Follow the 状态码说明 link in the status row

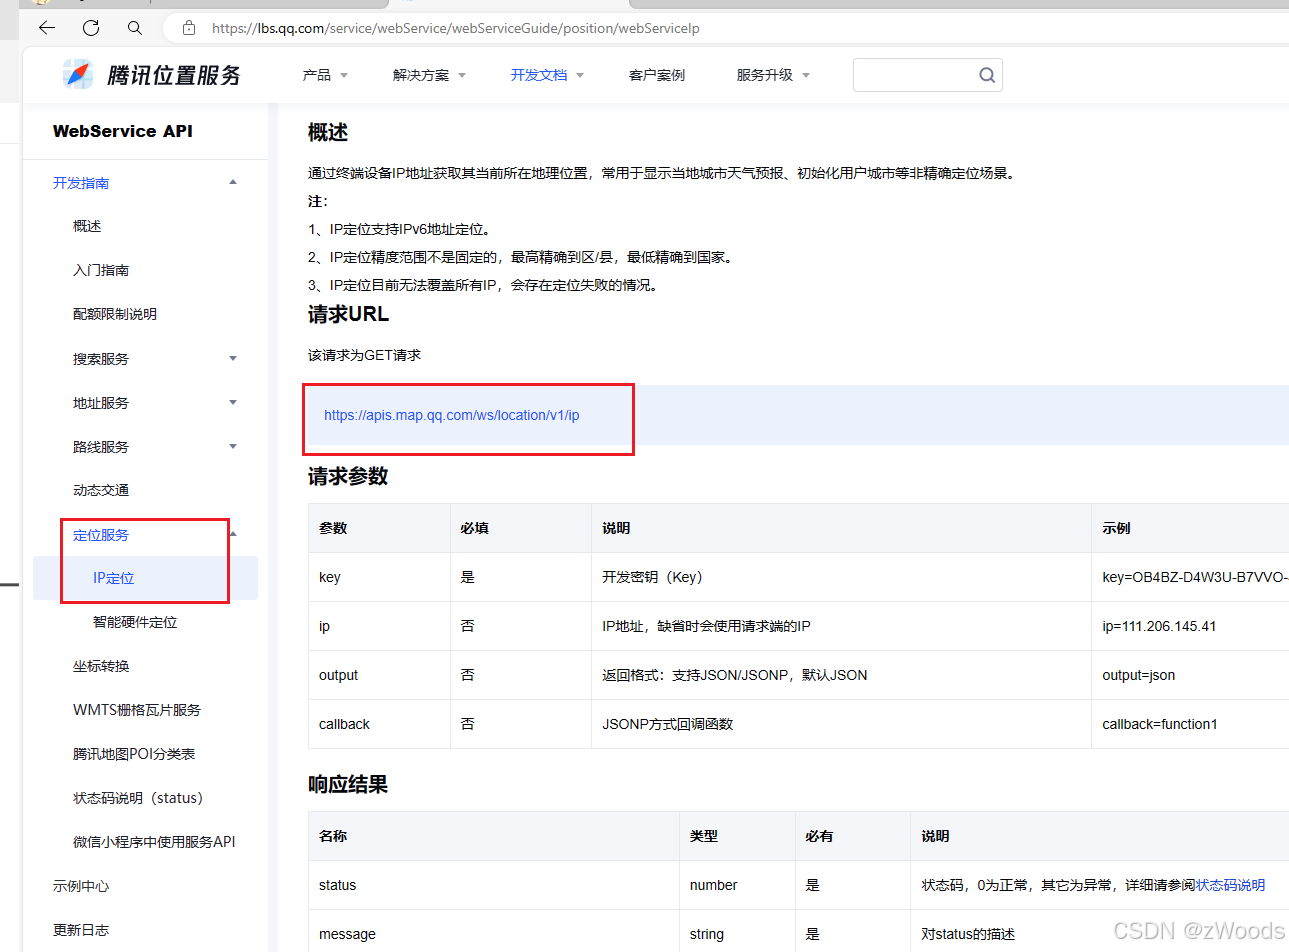click(x=1230, y=885)
